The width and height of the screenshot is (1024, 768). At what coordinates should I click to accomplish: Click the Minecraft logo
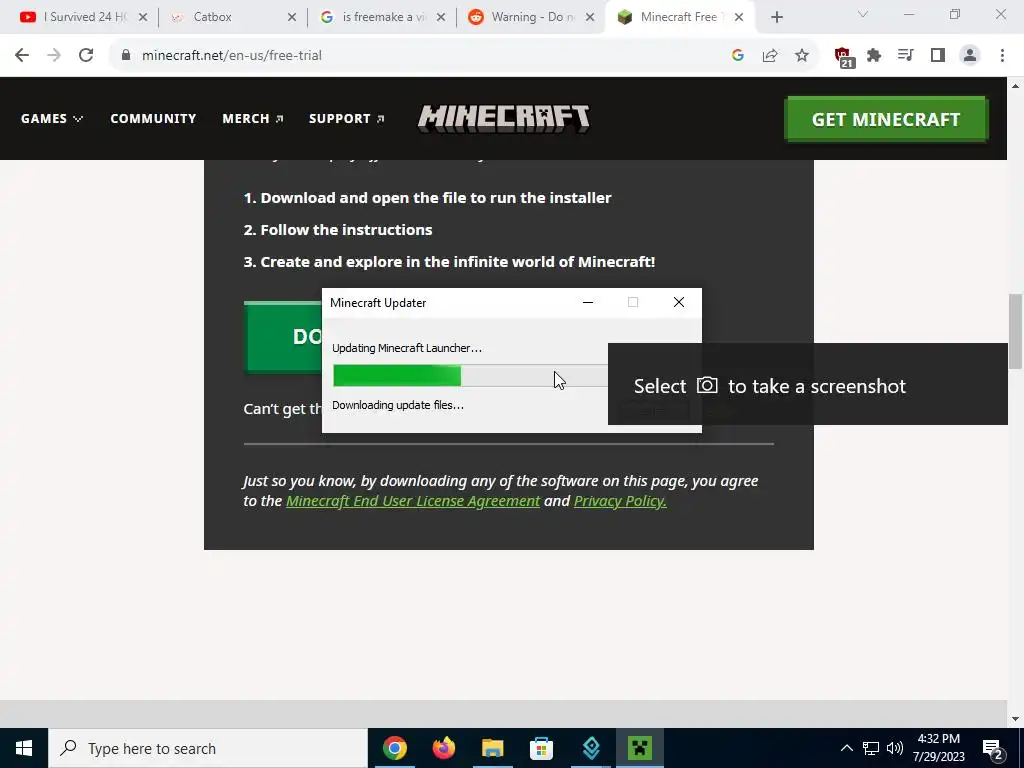504,118
